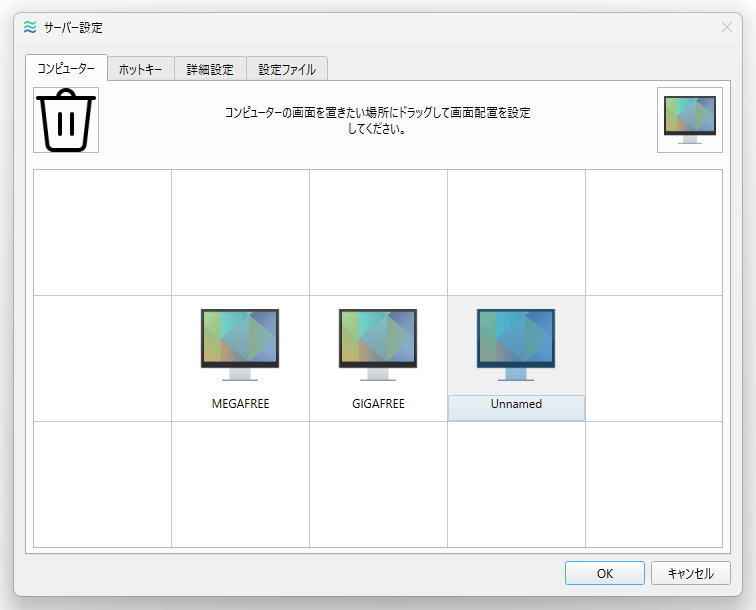Click the highlighted Unnamed name label
The height and width of the screenshot is (610, 756).
pyautogui.click(x=516, y=406)
